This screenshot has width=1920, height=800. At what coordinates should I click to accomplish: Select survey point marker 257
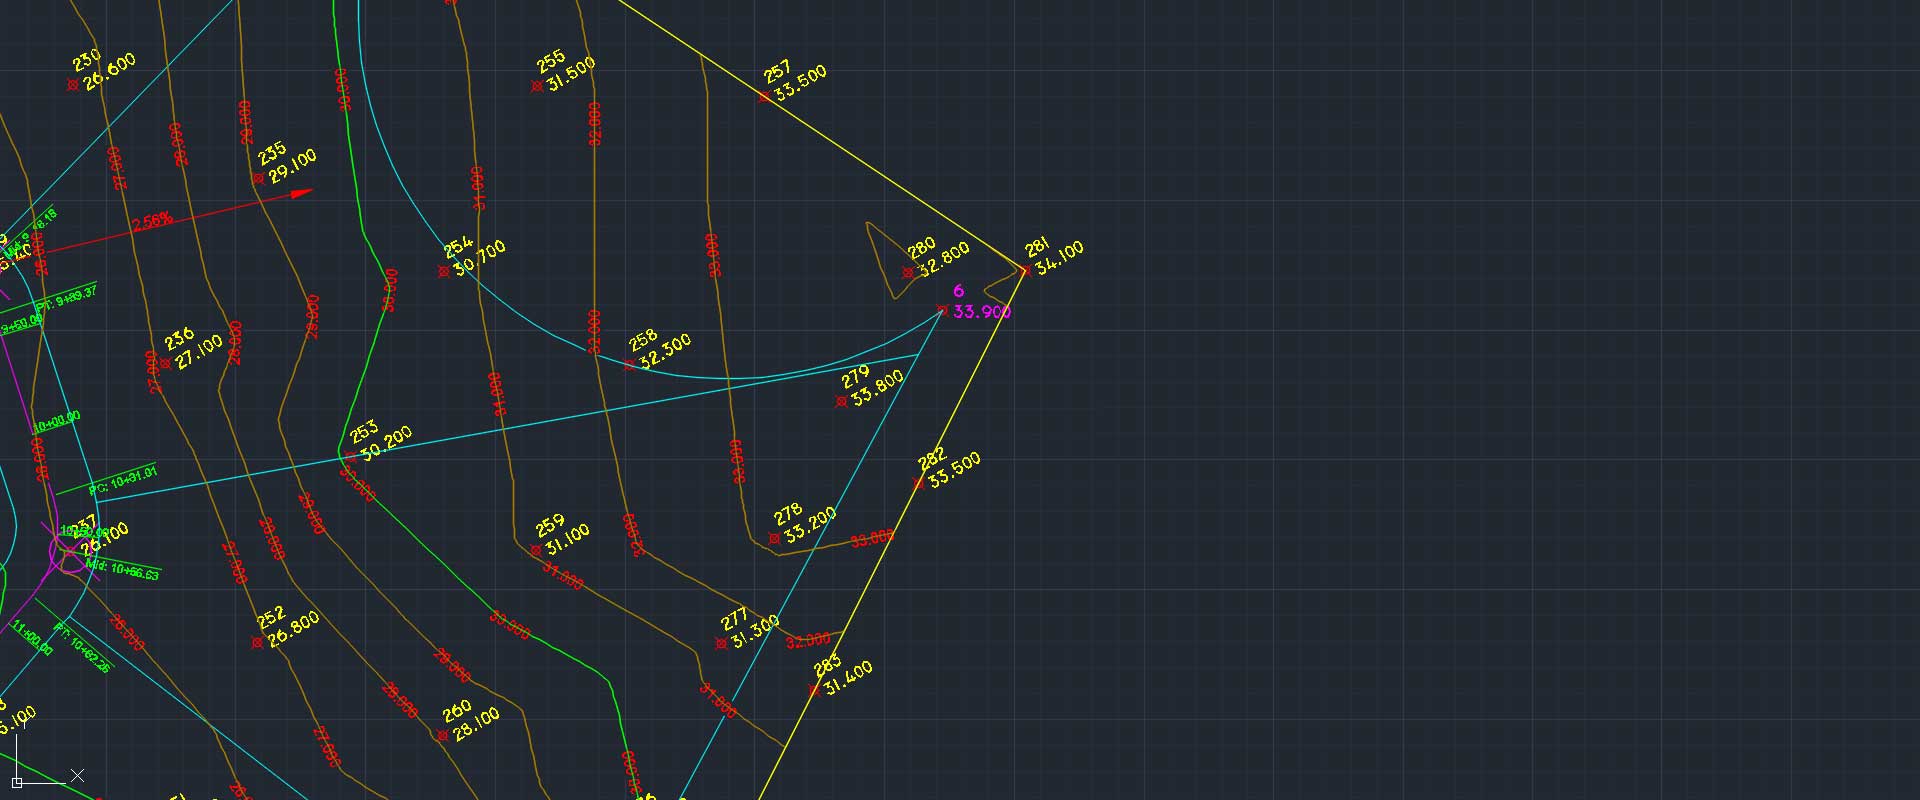point(764,97)
